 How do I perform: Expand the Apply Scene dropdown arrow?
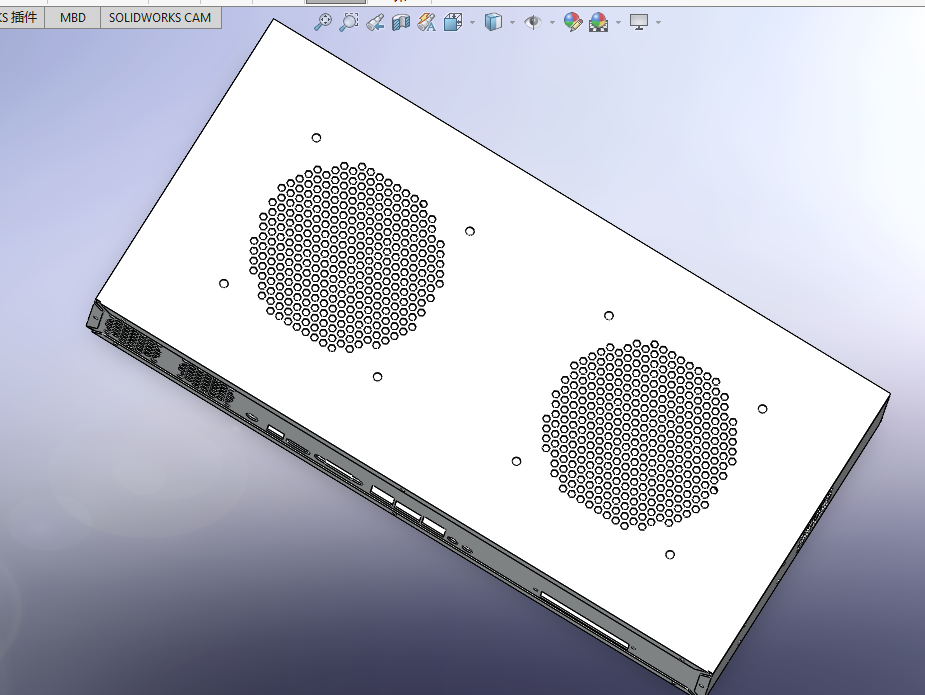(x=618, y=22)
